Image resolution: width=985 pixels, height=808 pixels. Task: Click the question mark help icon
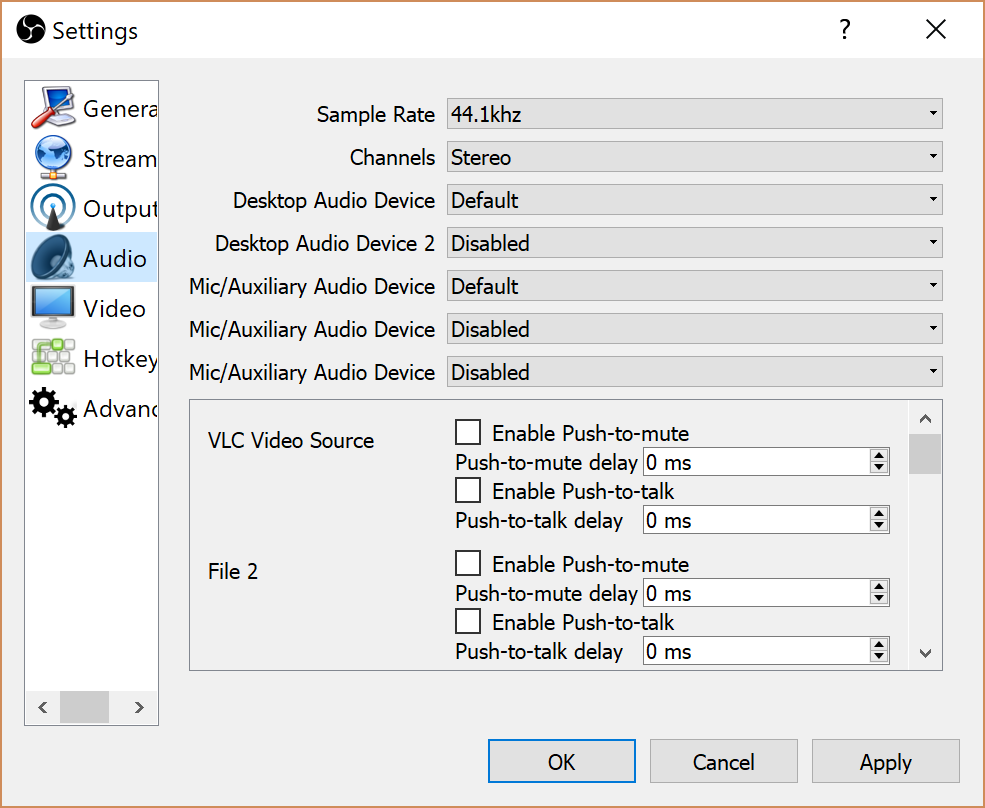tap(845, 30)
